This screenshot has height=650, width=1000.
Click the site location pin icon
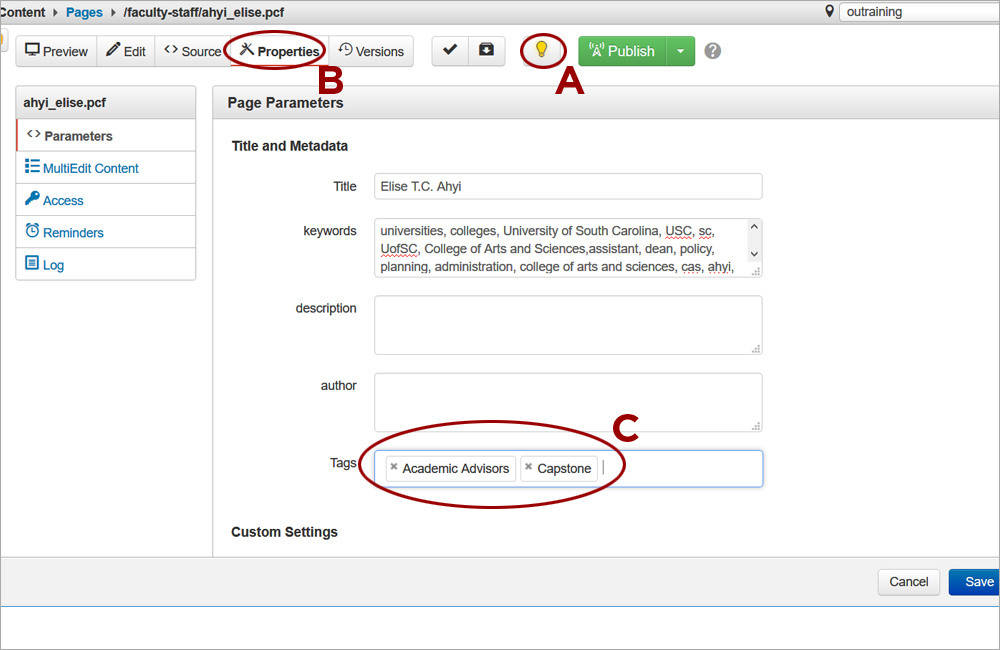click(829, 11)
